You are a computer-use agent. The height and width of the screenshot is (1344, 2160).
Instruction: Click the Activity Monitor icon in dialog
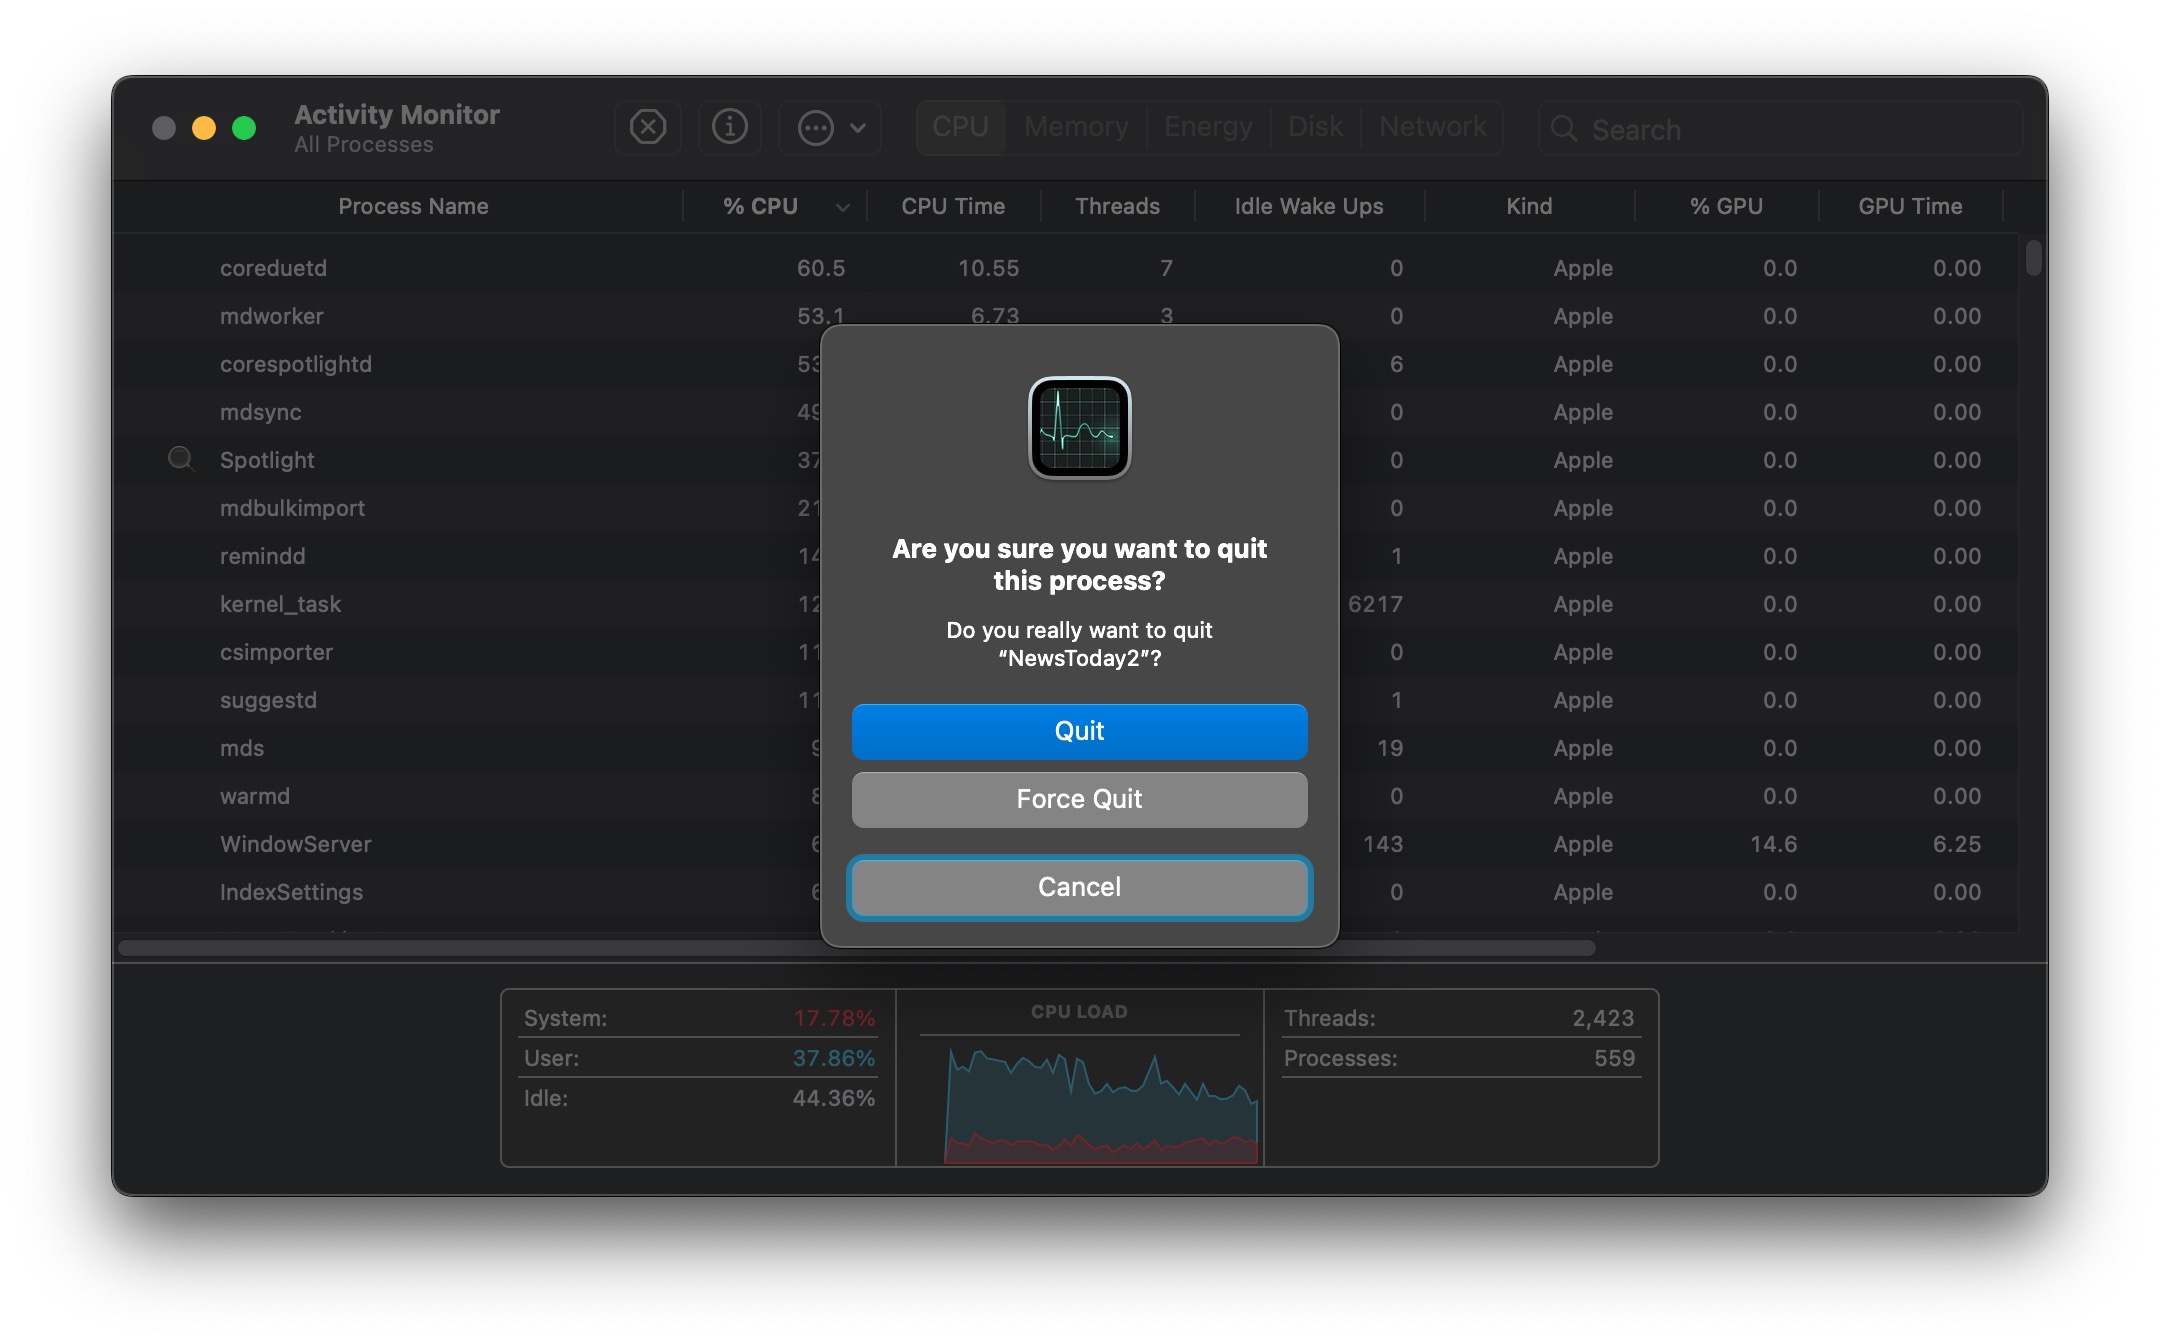tap(1079, 428)
